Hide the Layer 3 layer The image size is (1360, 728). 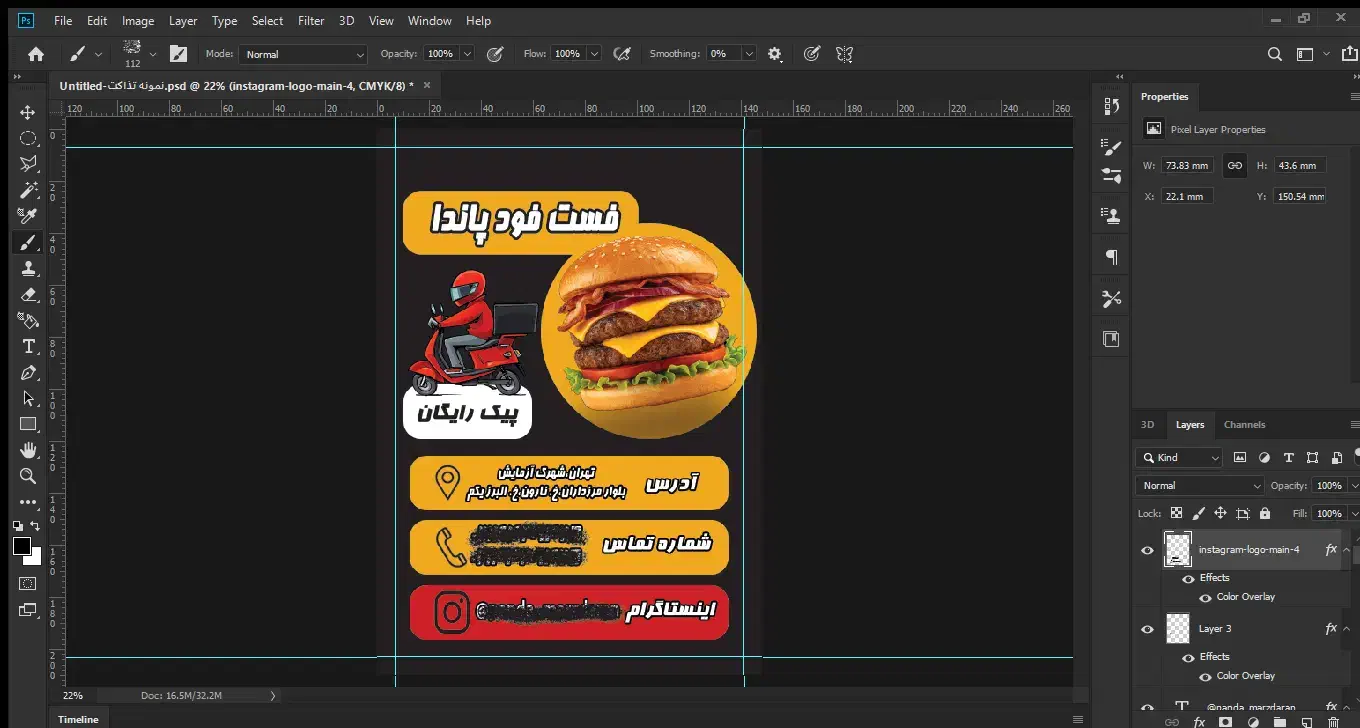1147,629
